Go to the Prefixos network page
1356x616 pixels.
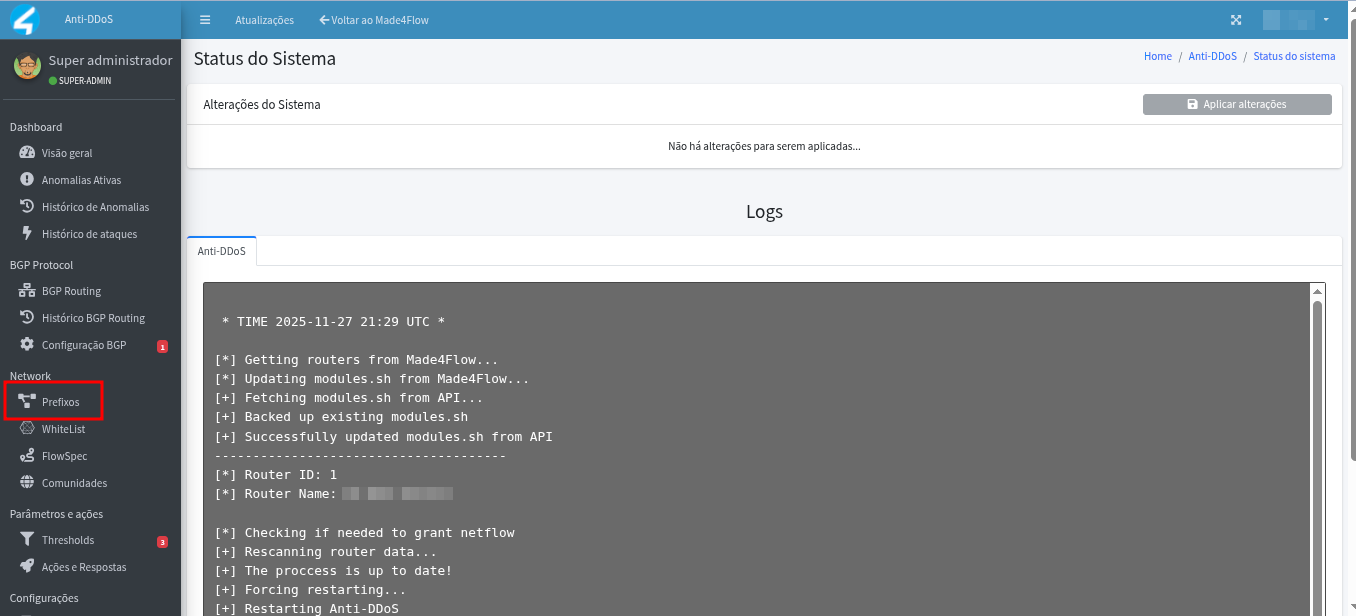[58, 401]
